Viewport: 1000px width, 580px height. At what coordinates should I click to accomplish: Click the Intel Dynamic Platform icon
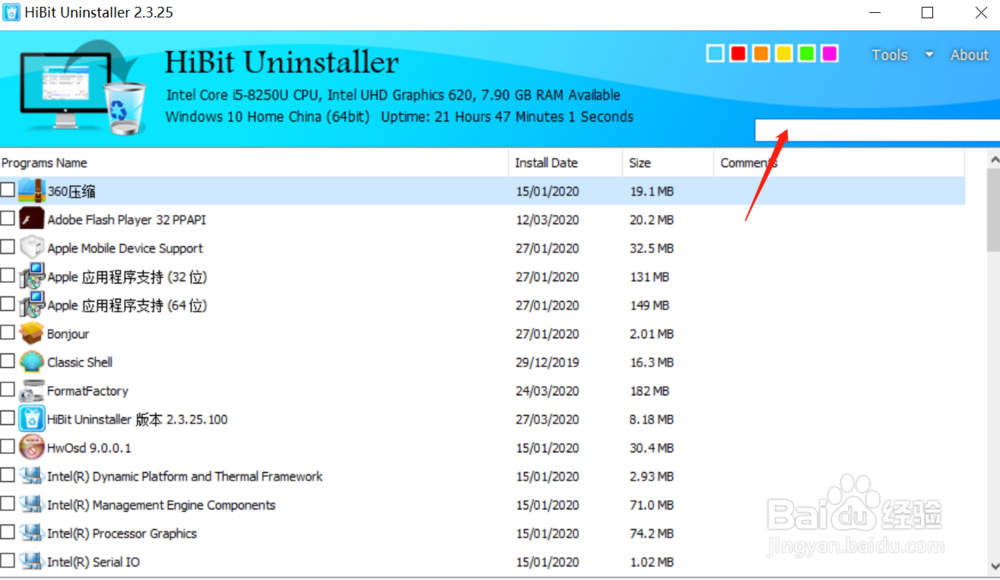pos(31,476)
